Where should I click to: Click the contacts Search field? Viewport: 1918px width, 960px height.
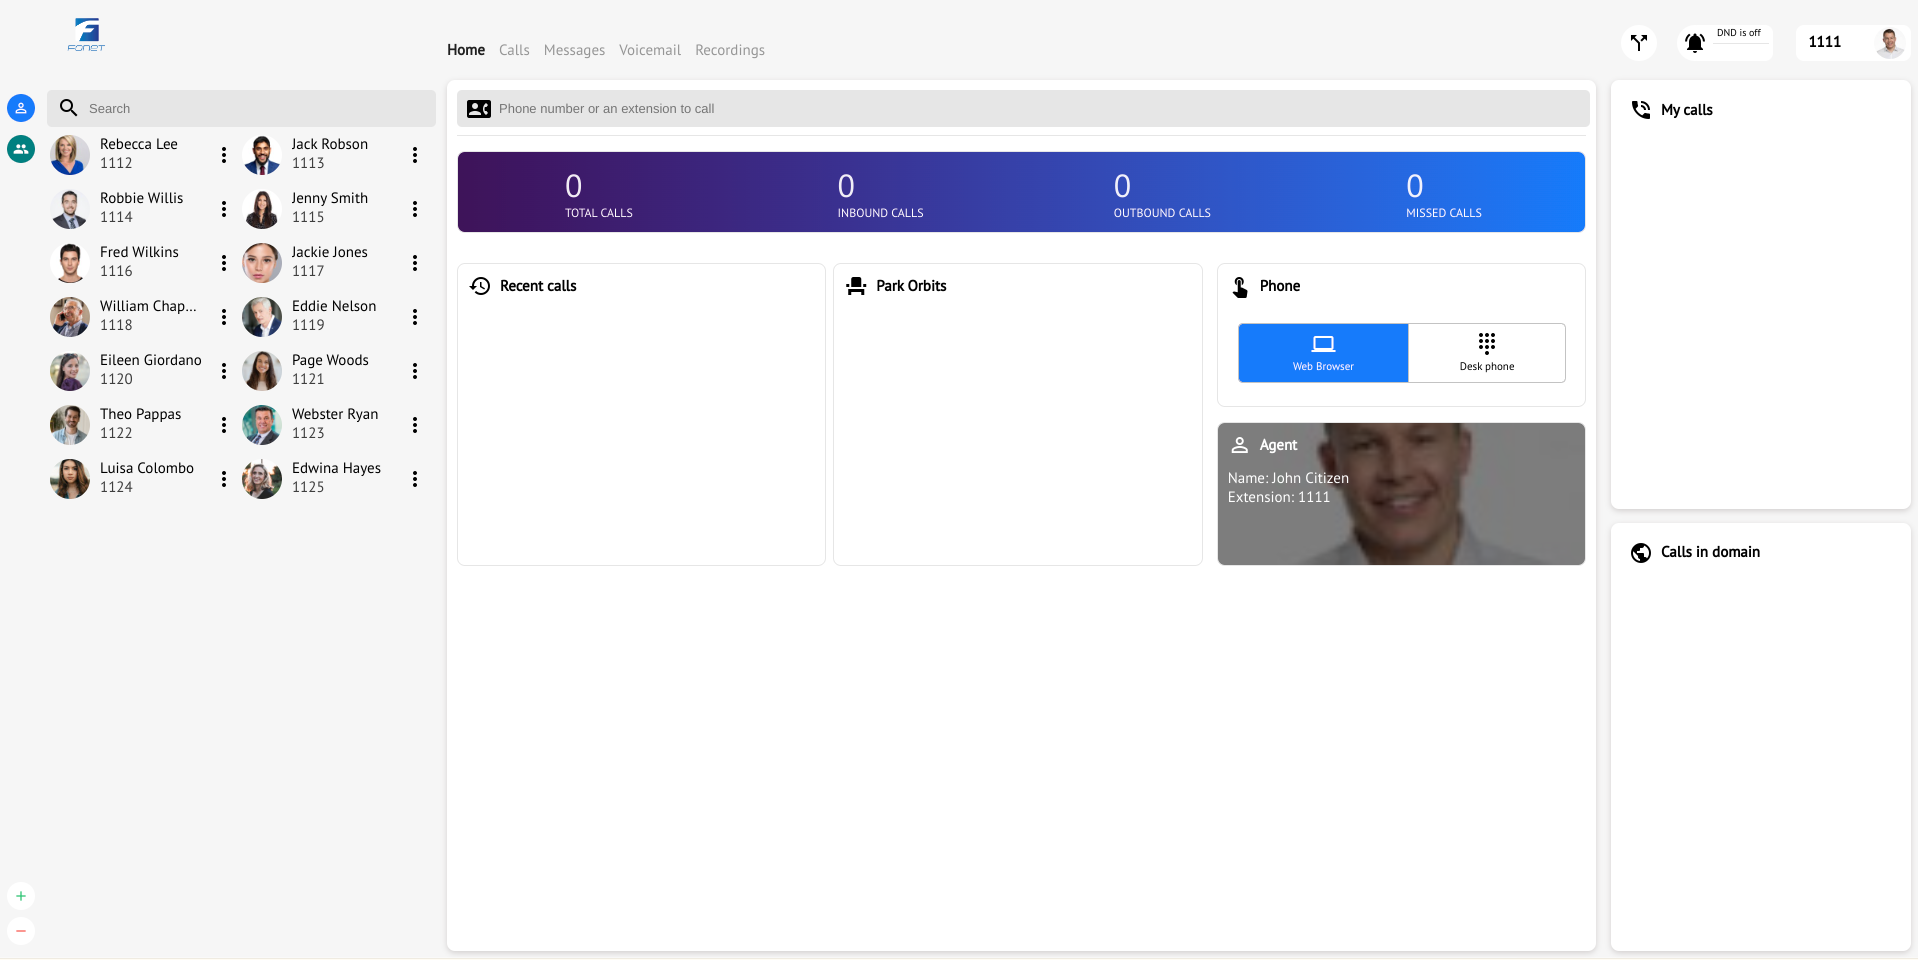(x=241, y=108)
